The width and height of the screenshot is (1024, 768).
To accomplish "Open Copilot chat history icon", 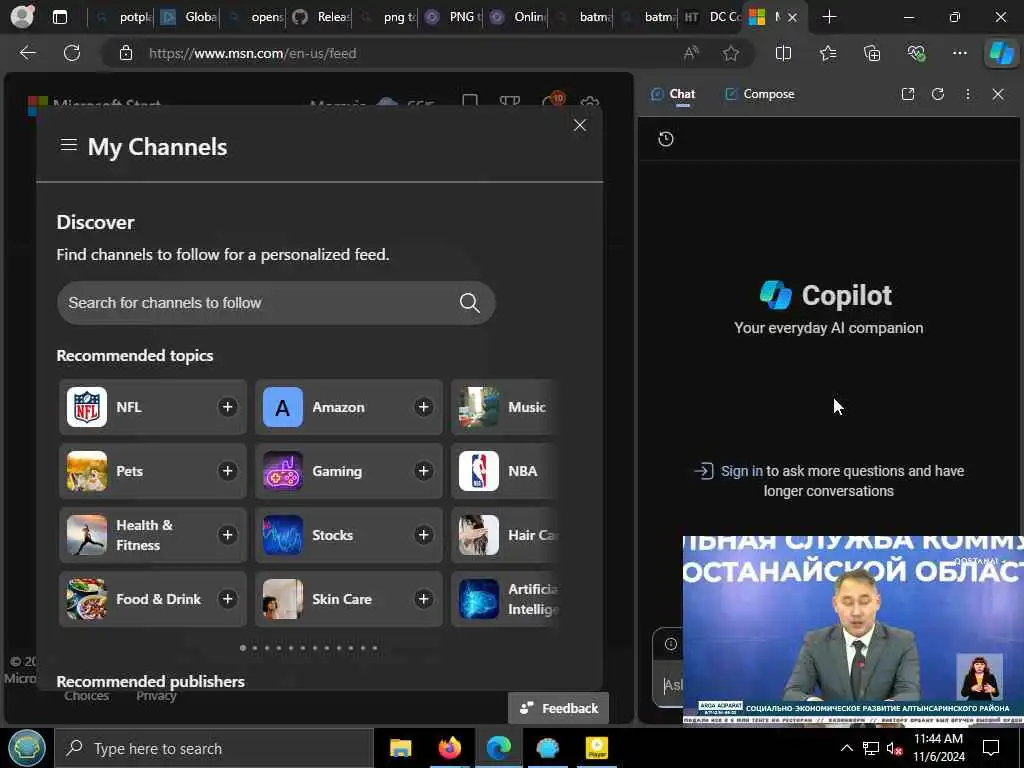I will point(665,139).
